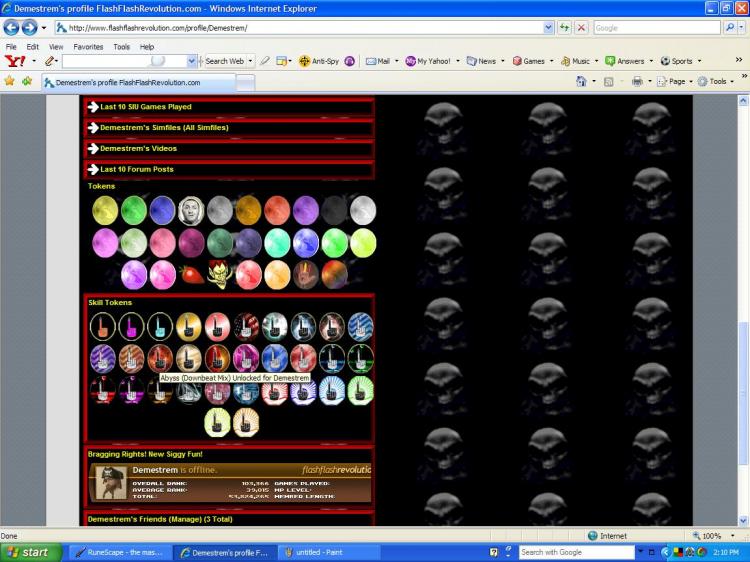Click the Yahoo Sports toolbar button
This screenshot has height=562, width=750.
coord(676,61)
